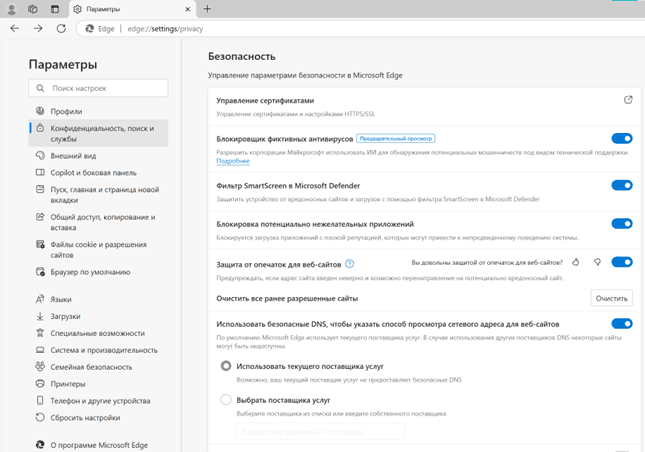Click the external link icon for certificates
Viewport: 645px width, 452px height.
coord(628,100)
